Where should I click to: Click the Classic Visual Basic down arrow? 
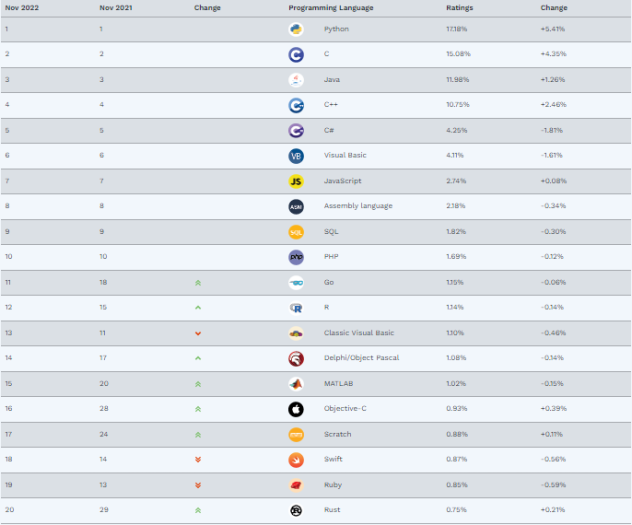(198, 333)
